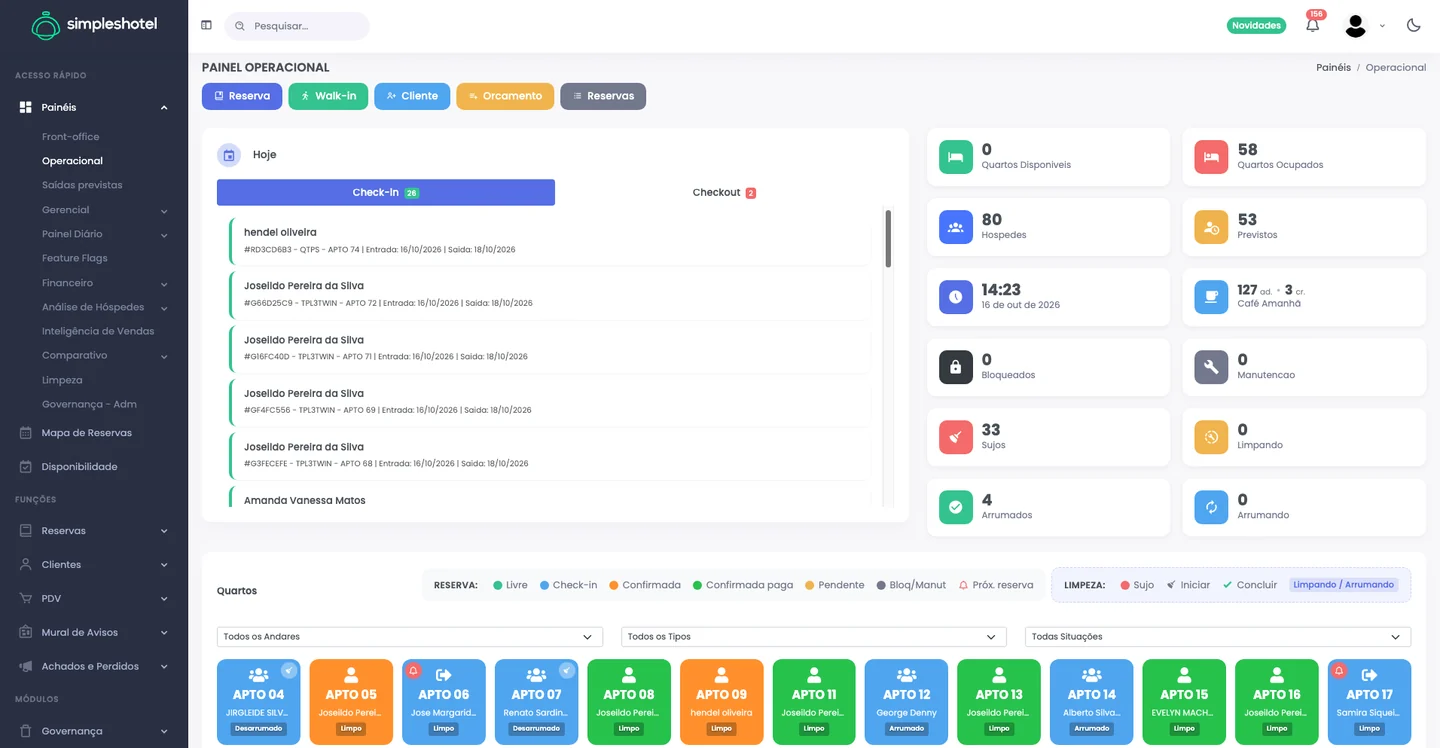This screenshot has height=748, width=1440.
Task: Select the Check-in tab
Action: coord(386,193)
